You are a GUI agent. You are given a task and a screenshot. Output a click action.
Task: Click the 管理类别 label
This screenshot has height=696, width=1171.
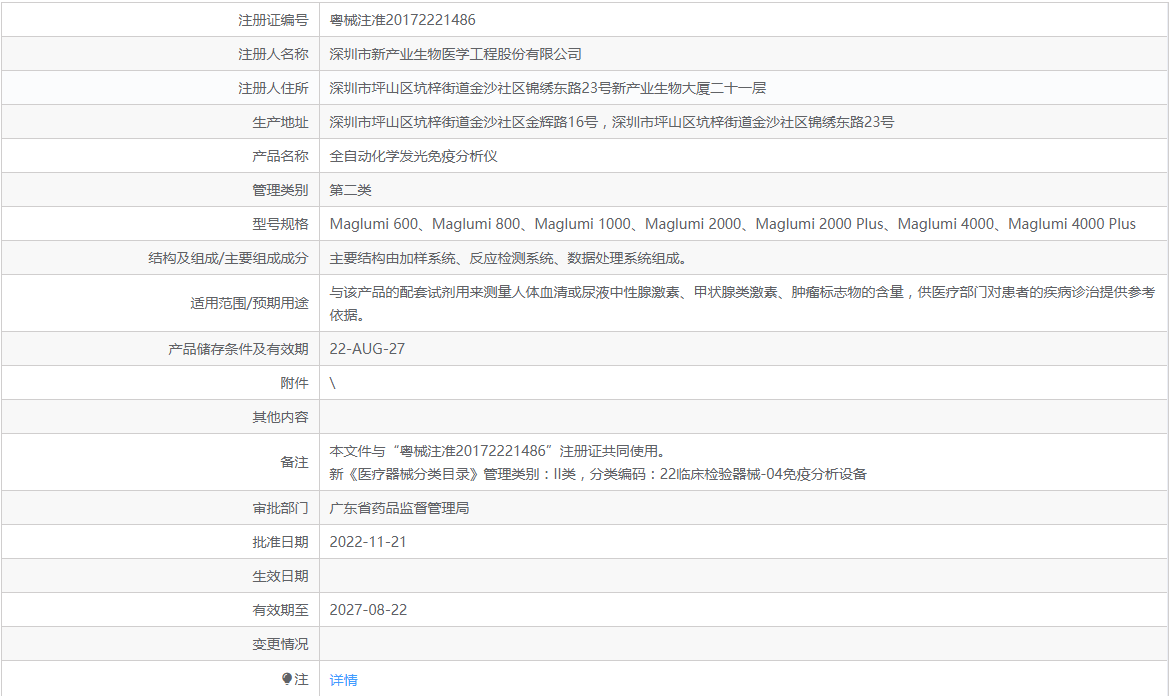tap(280, 190)
